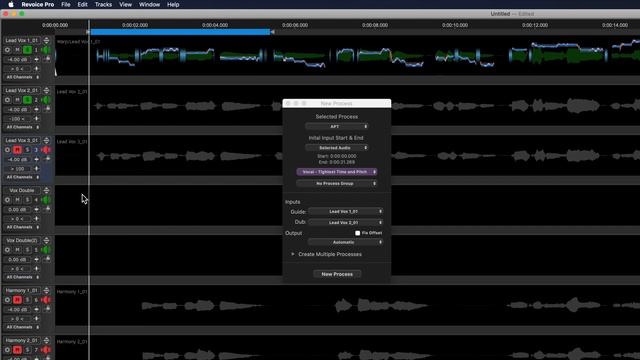Click the blue playback range bar in the timeline
Screen dimensions: 640x360
pos(180,32)
